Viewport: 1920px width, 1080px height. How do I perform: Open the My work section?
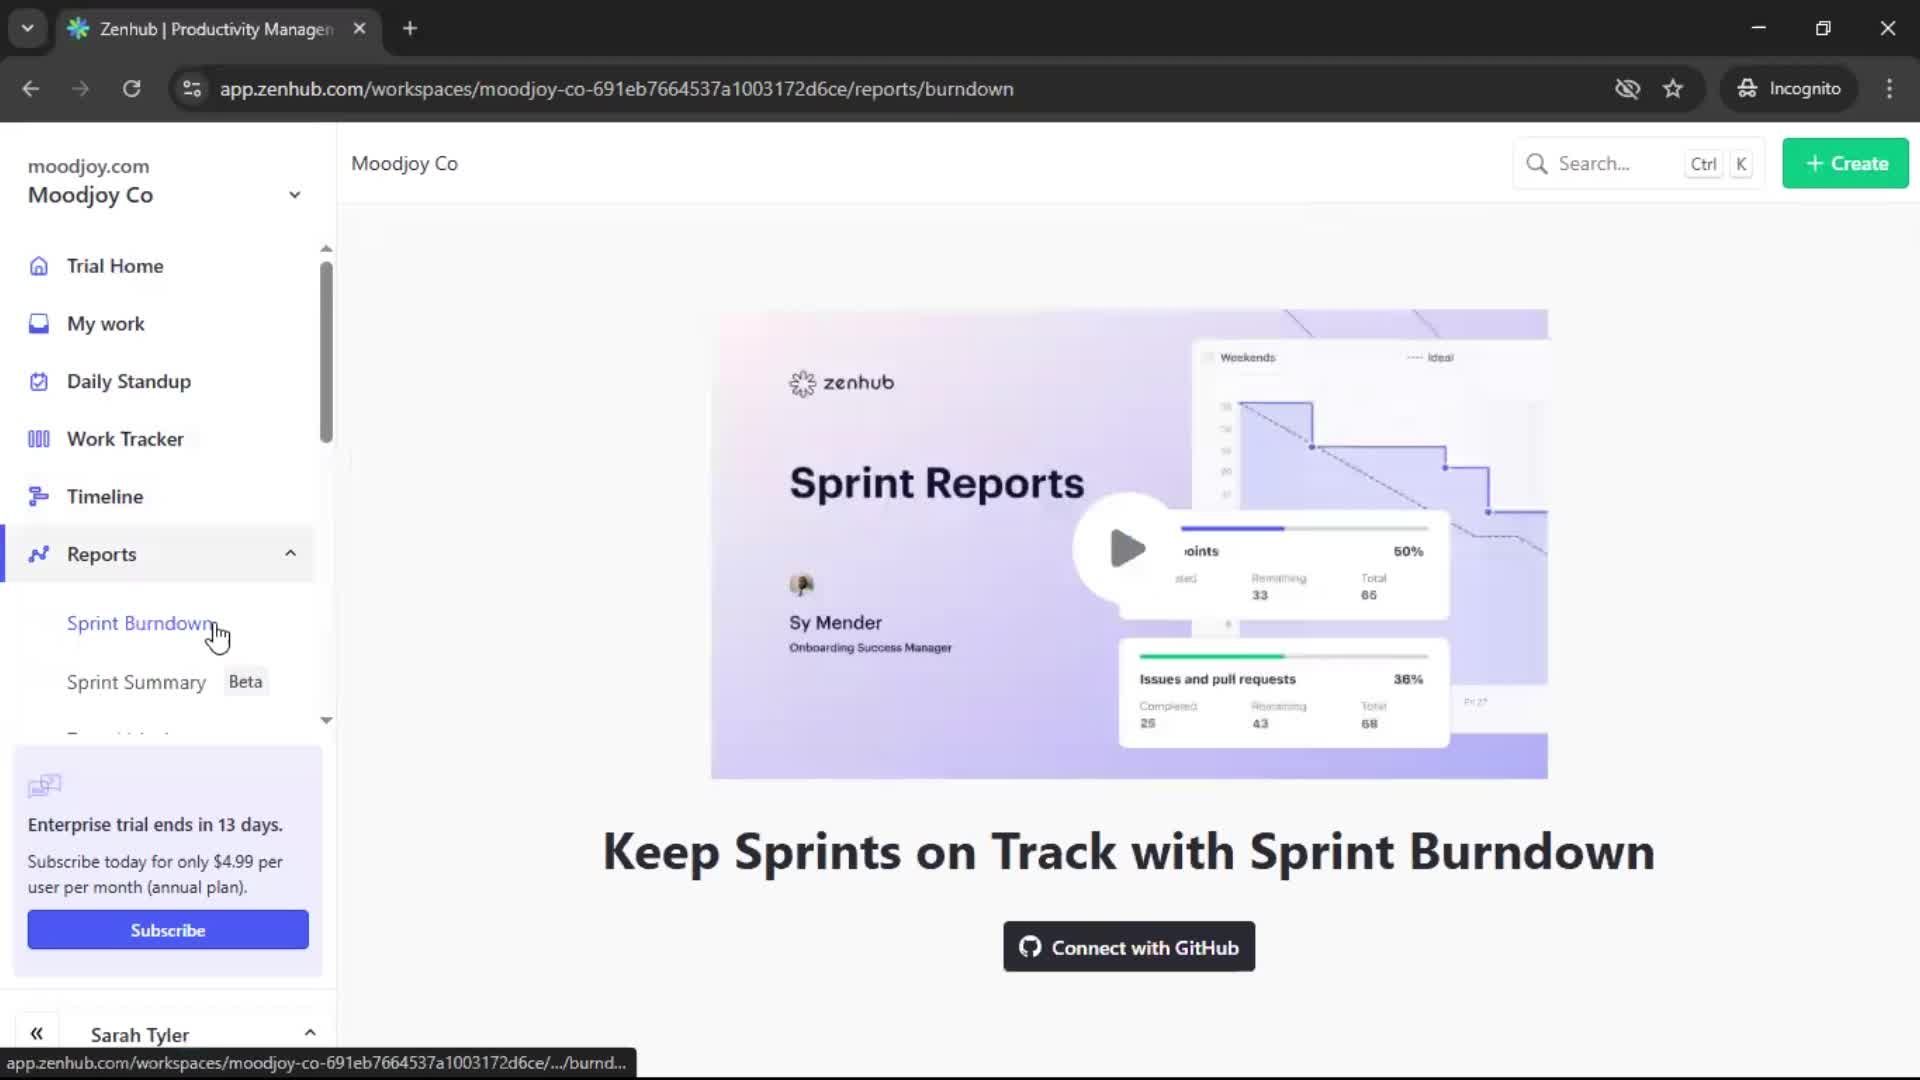click(104, 323)
